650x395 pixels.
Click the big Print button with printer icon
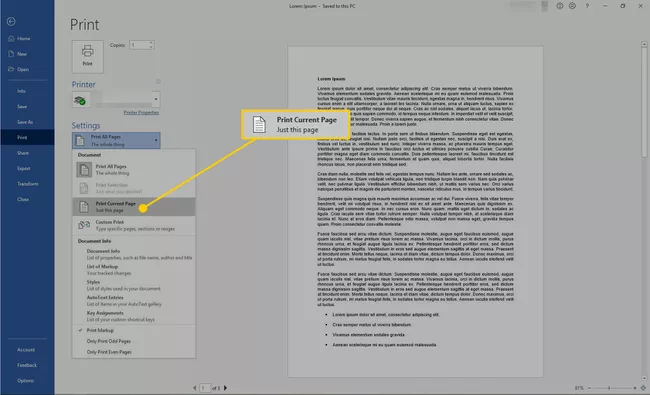coord(87,57)
